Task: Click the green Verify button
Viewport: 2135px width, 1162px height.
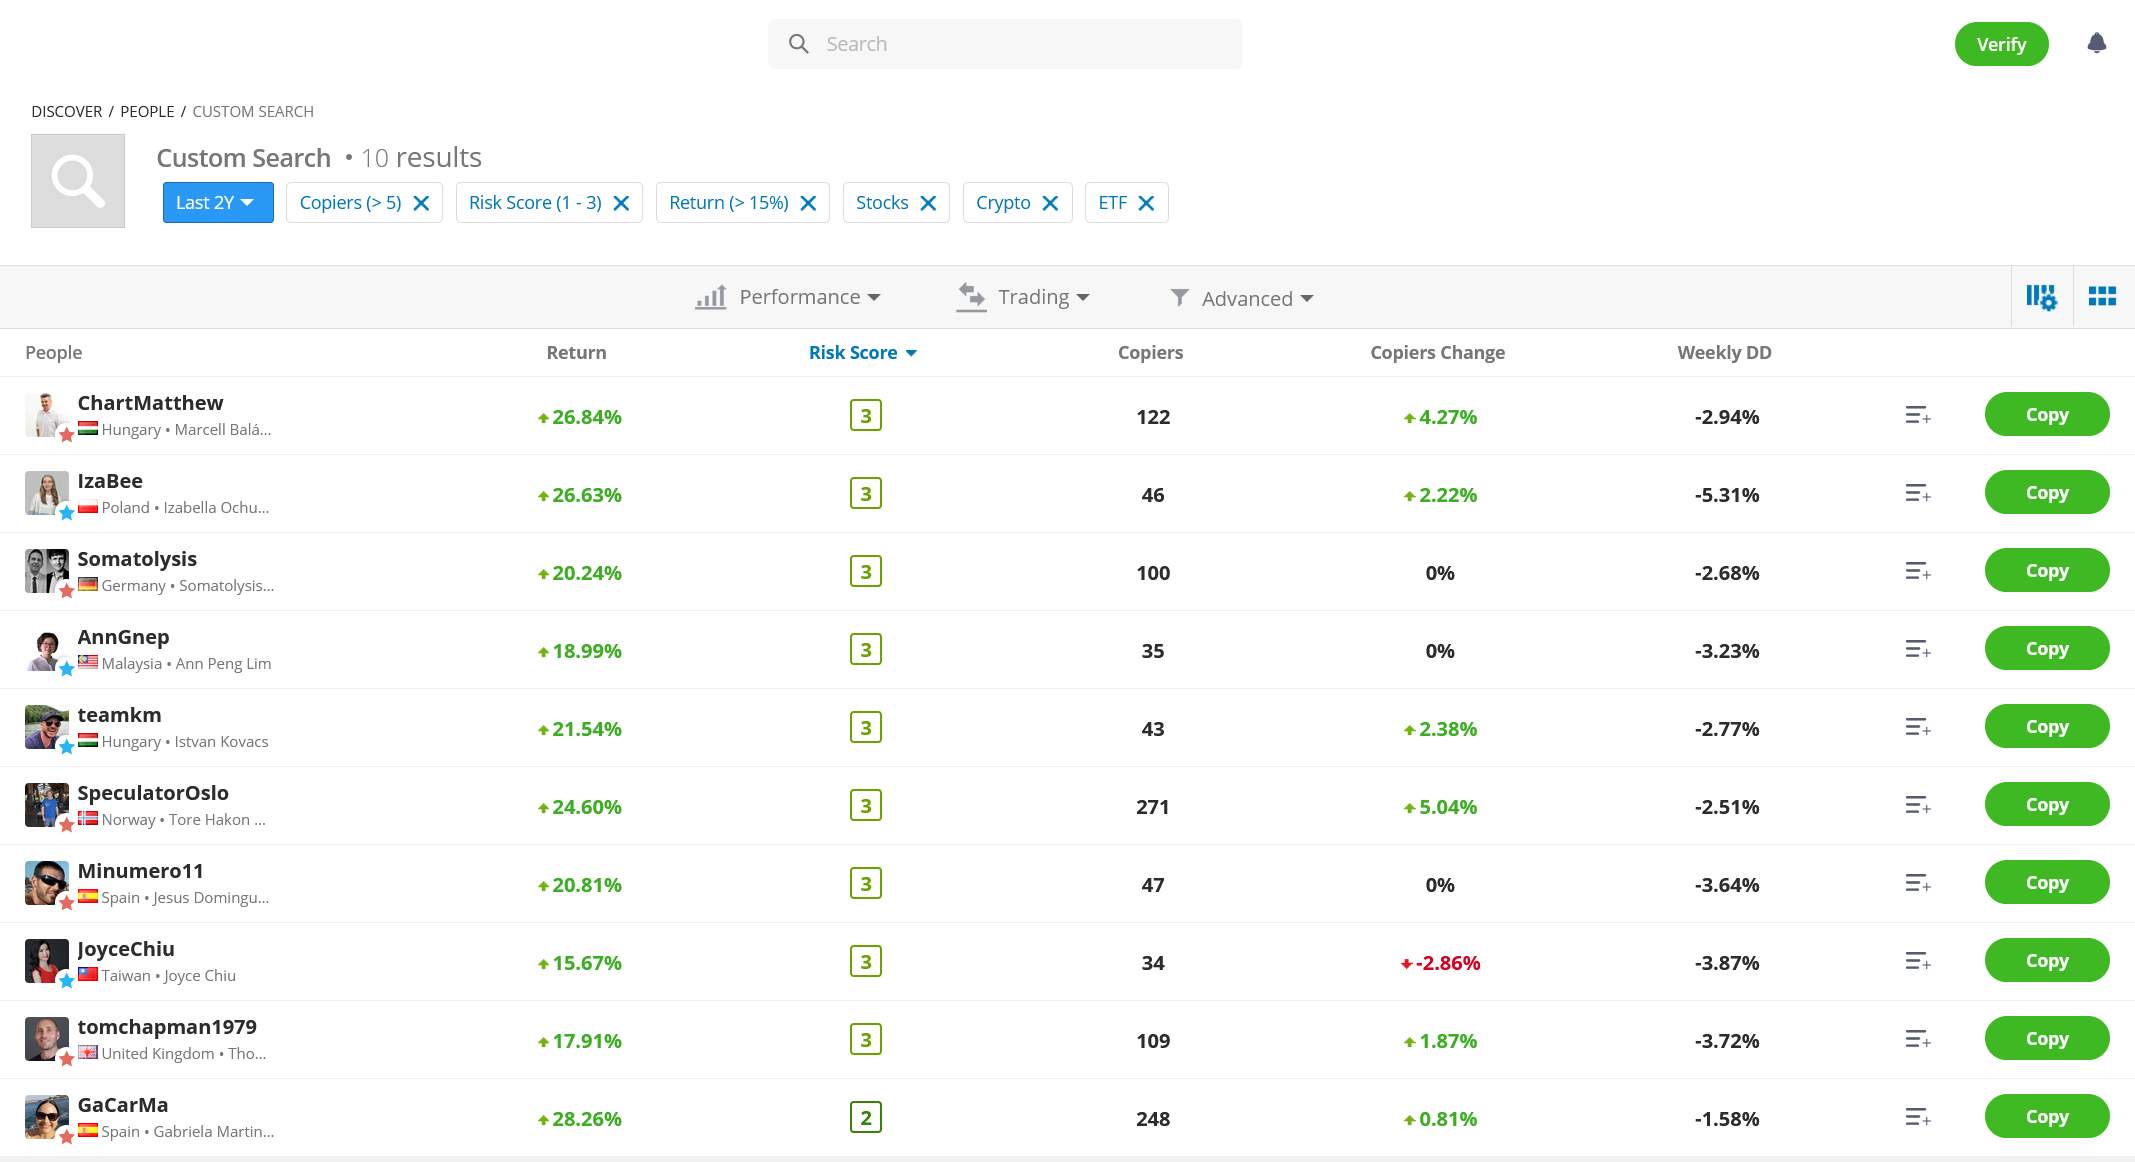Action: click(2001, 44)
